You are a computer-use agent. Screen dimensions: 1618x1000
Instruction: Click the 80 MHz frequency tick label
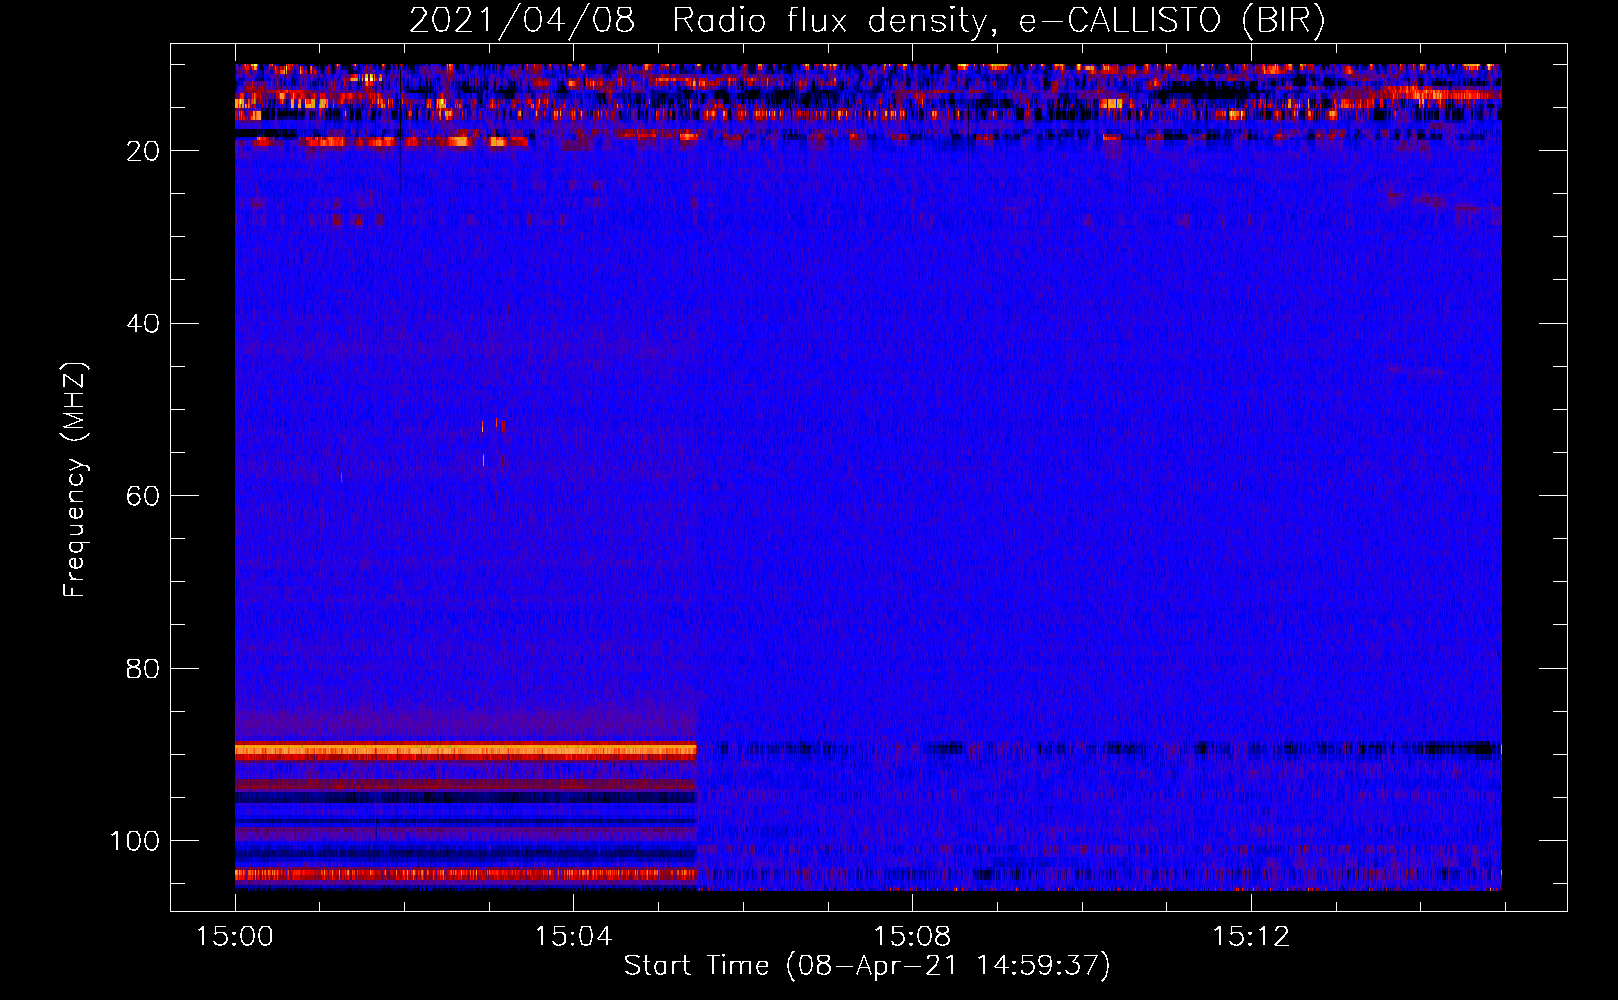click(x=143, y=668)
